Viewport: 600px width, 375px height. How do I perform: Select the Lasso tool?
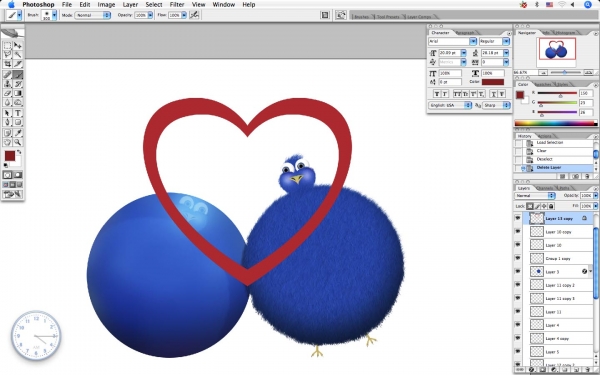pos(7,55)
